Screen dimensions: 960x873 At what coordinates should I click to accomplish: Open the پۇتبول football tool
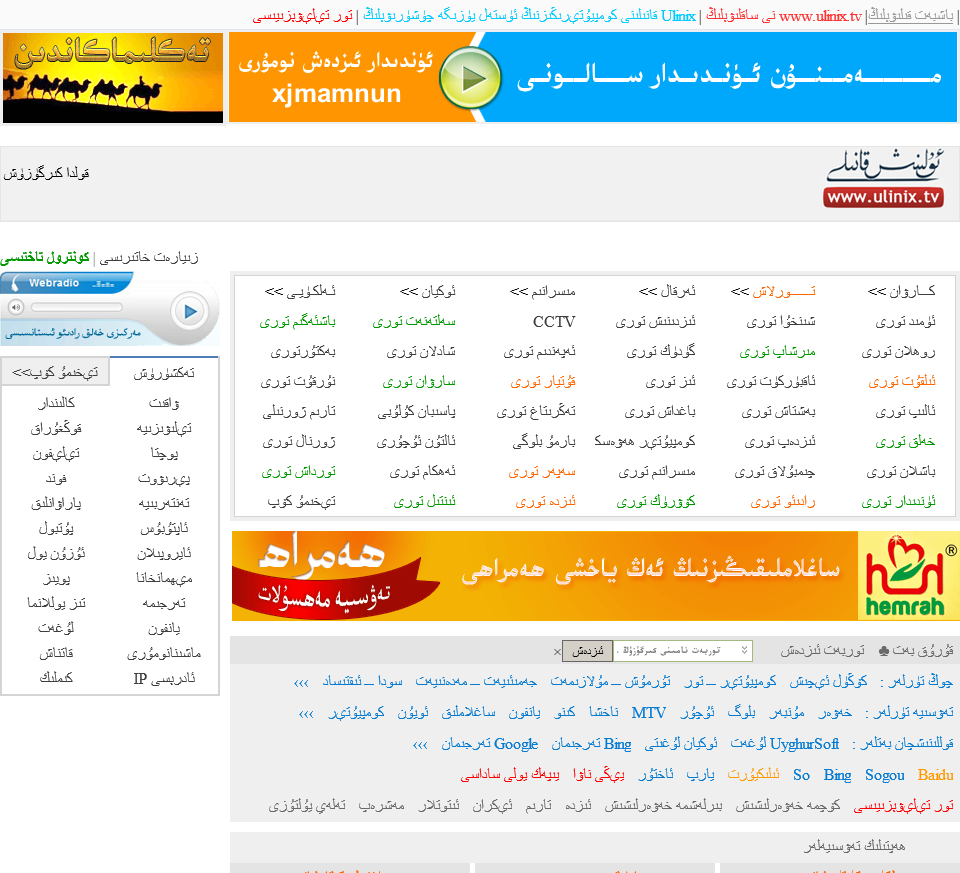point(56,528)
